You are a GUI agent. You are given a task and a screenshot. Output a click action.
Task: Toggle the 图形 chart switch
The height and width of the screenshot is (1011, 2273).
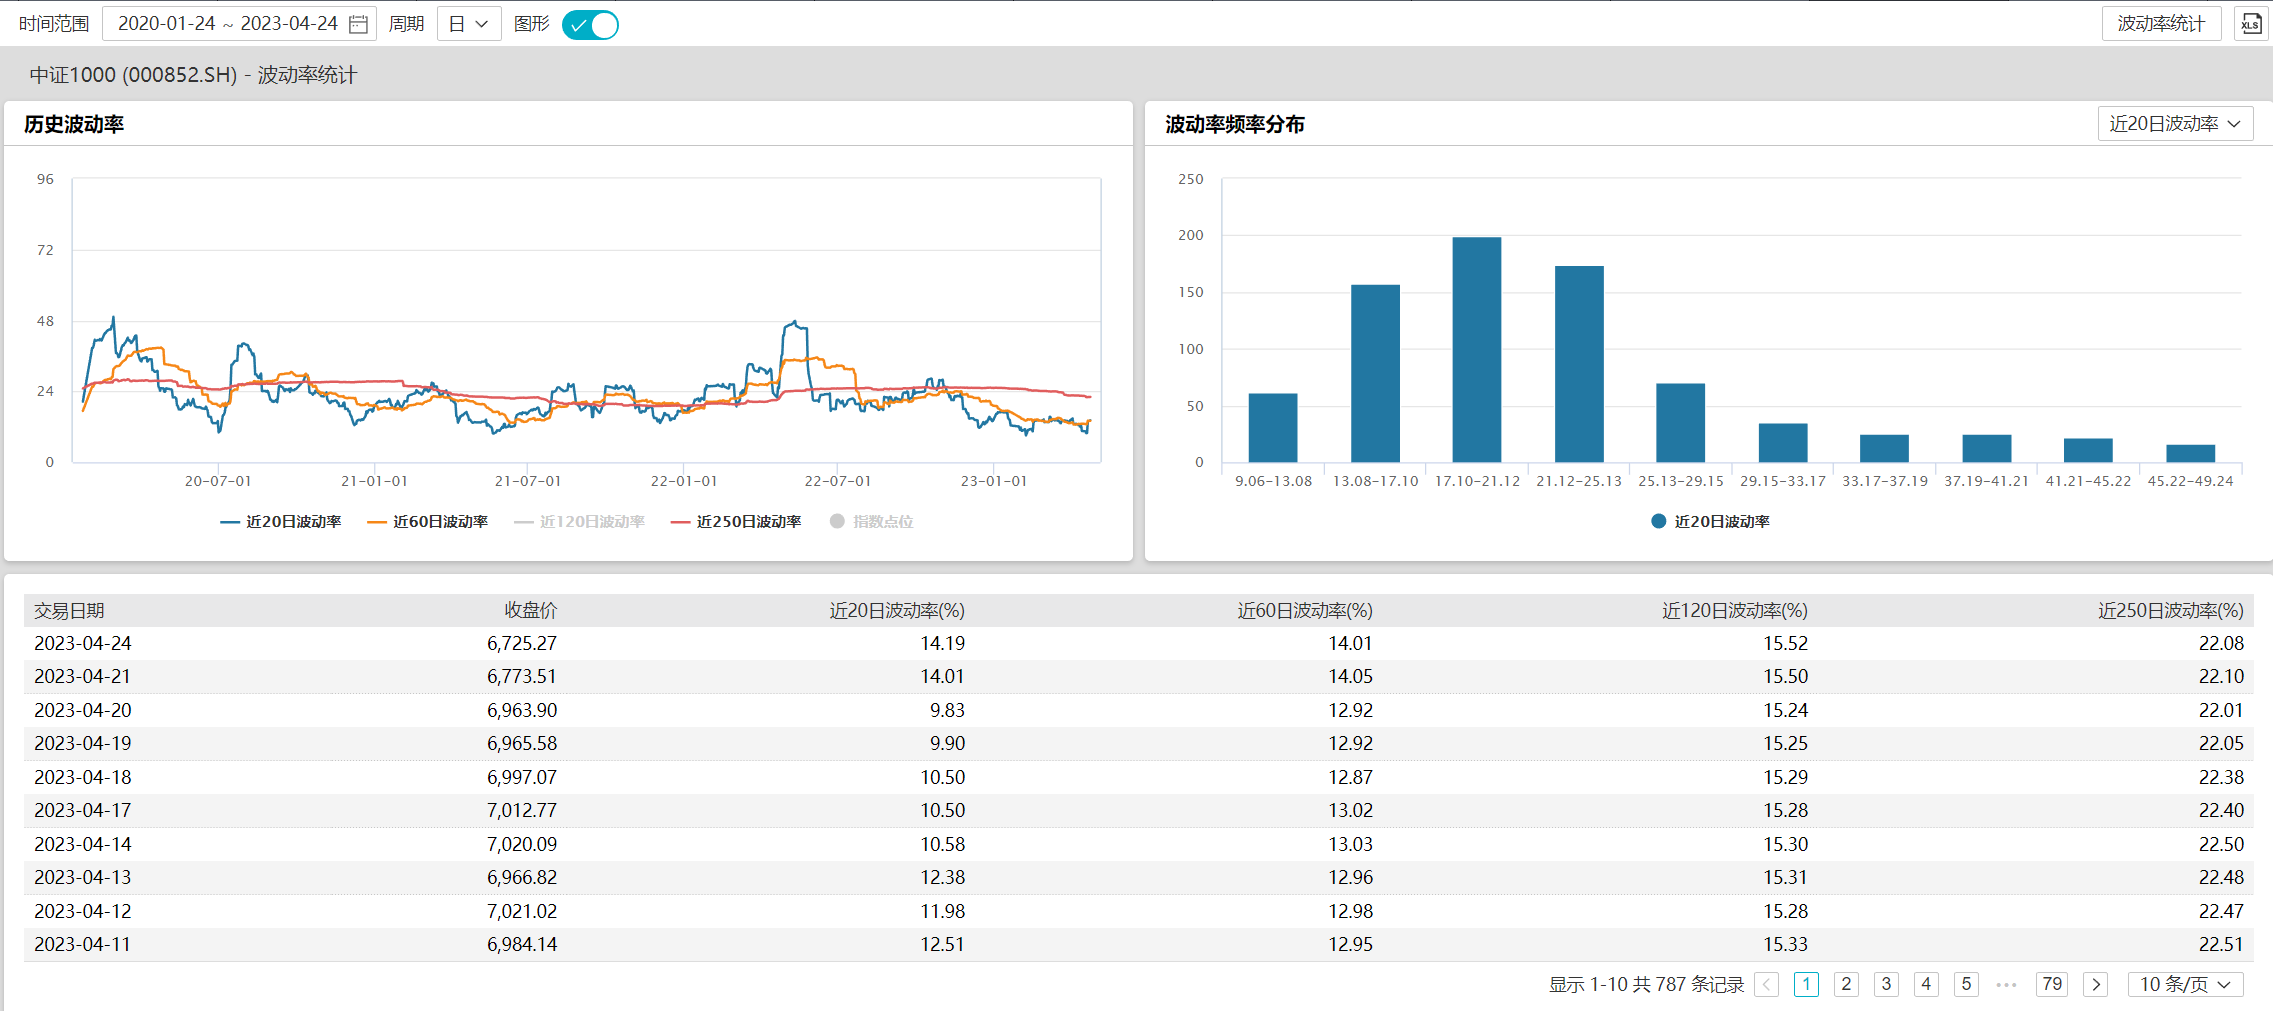[590, 24]
